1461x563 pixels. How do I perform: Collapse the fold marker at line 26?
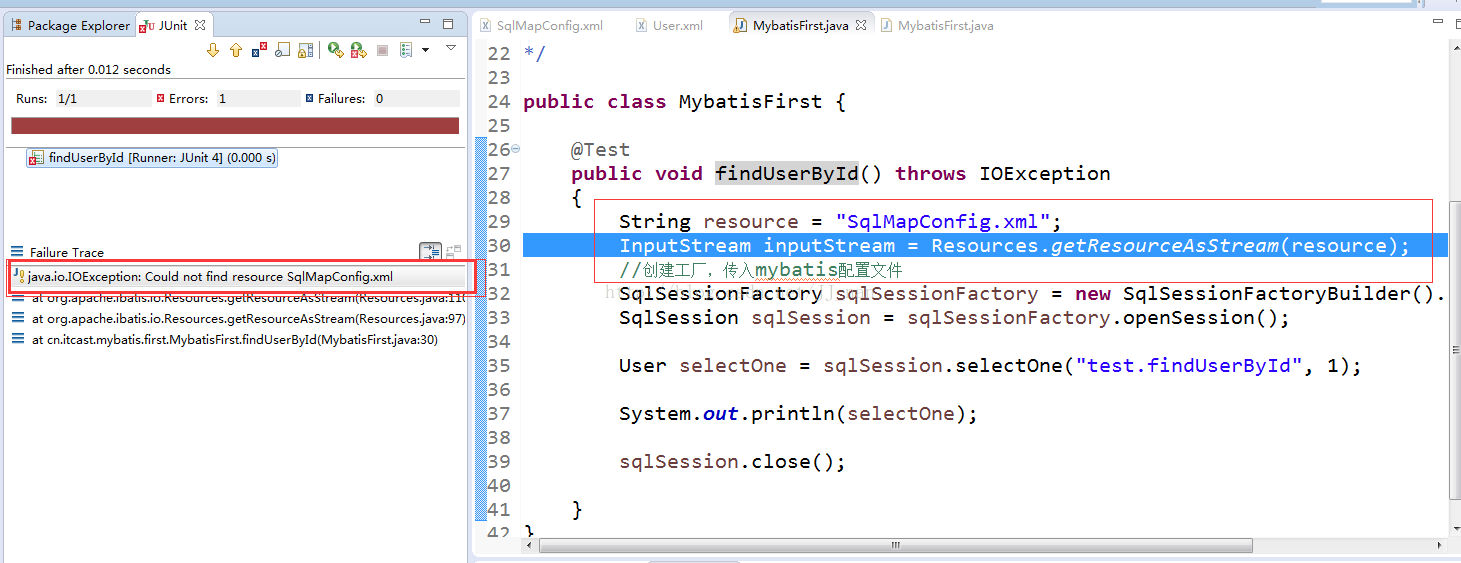point(516,149)
